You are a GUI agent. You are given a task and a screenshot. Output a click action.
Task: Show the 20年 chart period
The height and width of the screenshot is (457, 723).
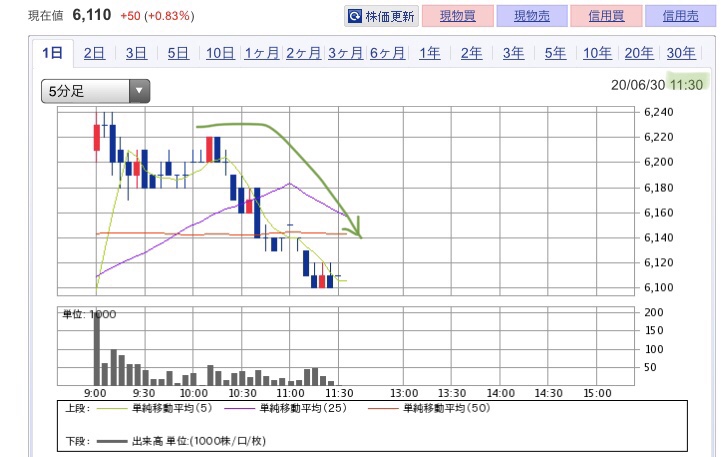pos(639,53)
